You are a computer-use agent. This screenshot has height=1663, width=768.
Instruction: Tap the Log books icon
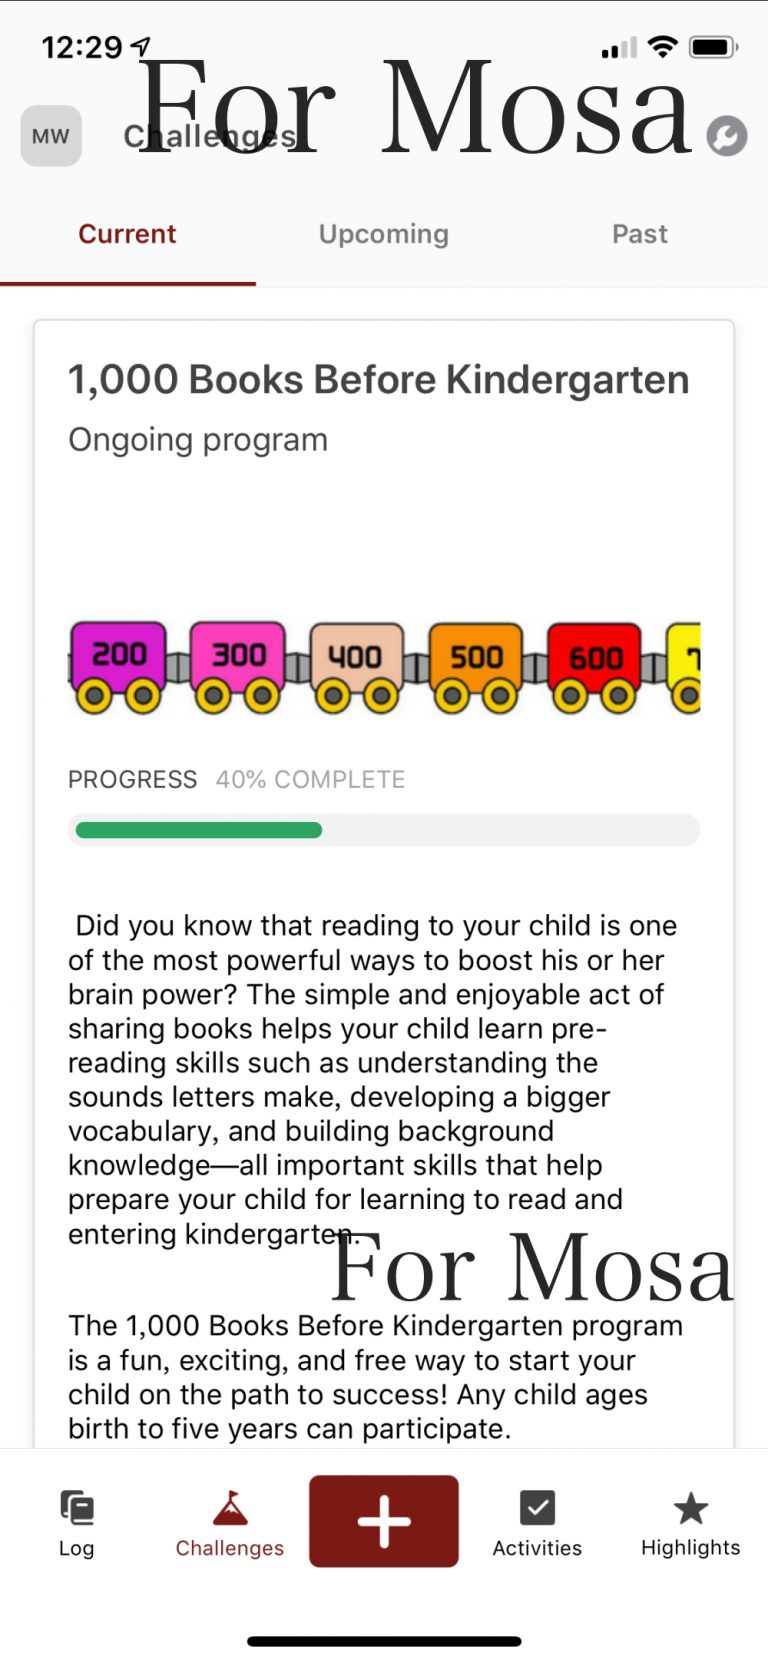tap(76, 1506)
